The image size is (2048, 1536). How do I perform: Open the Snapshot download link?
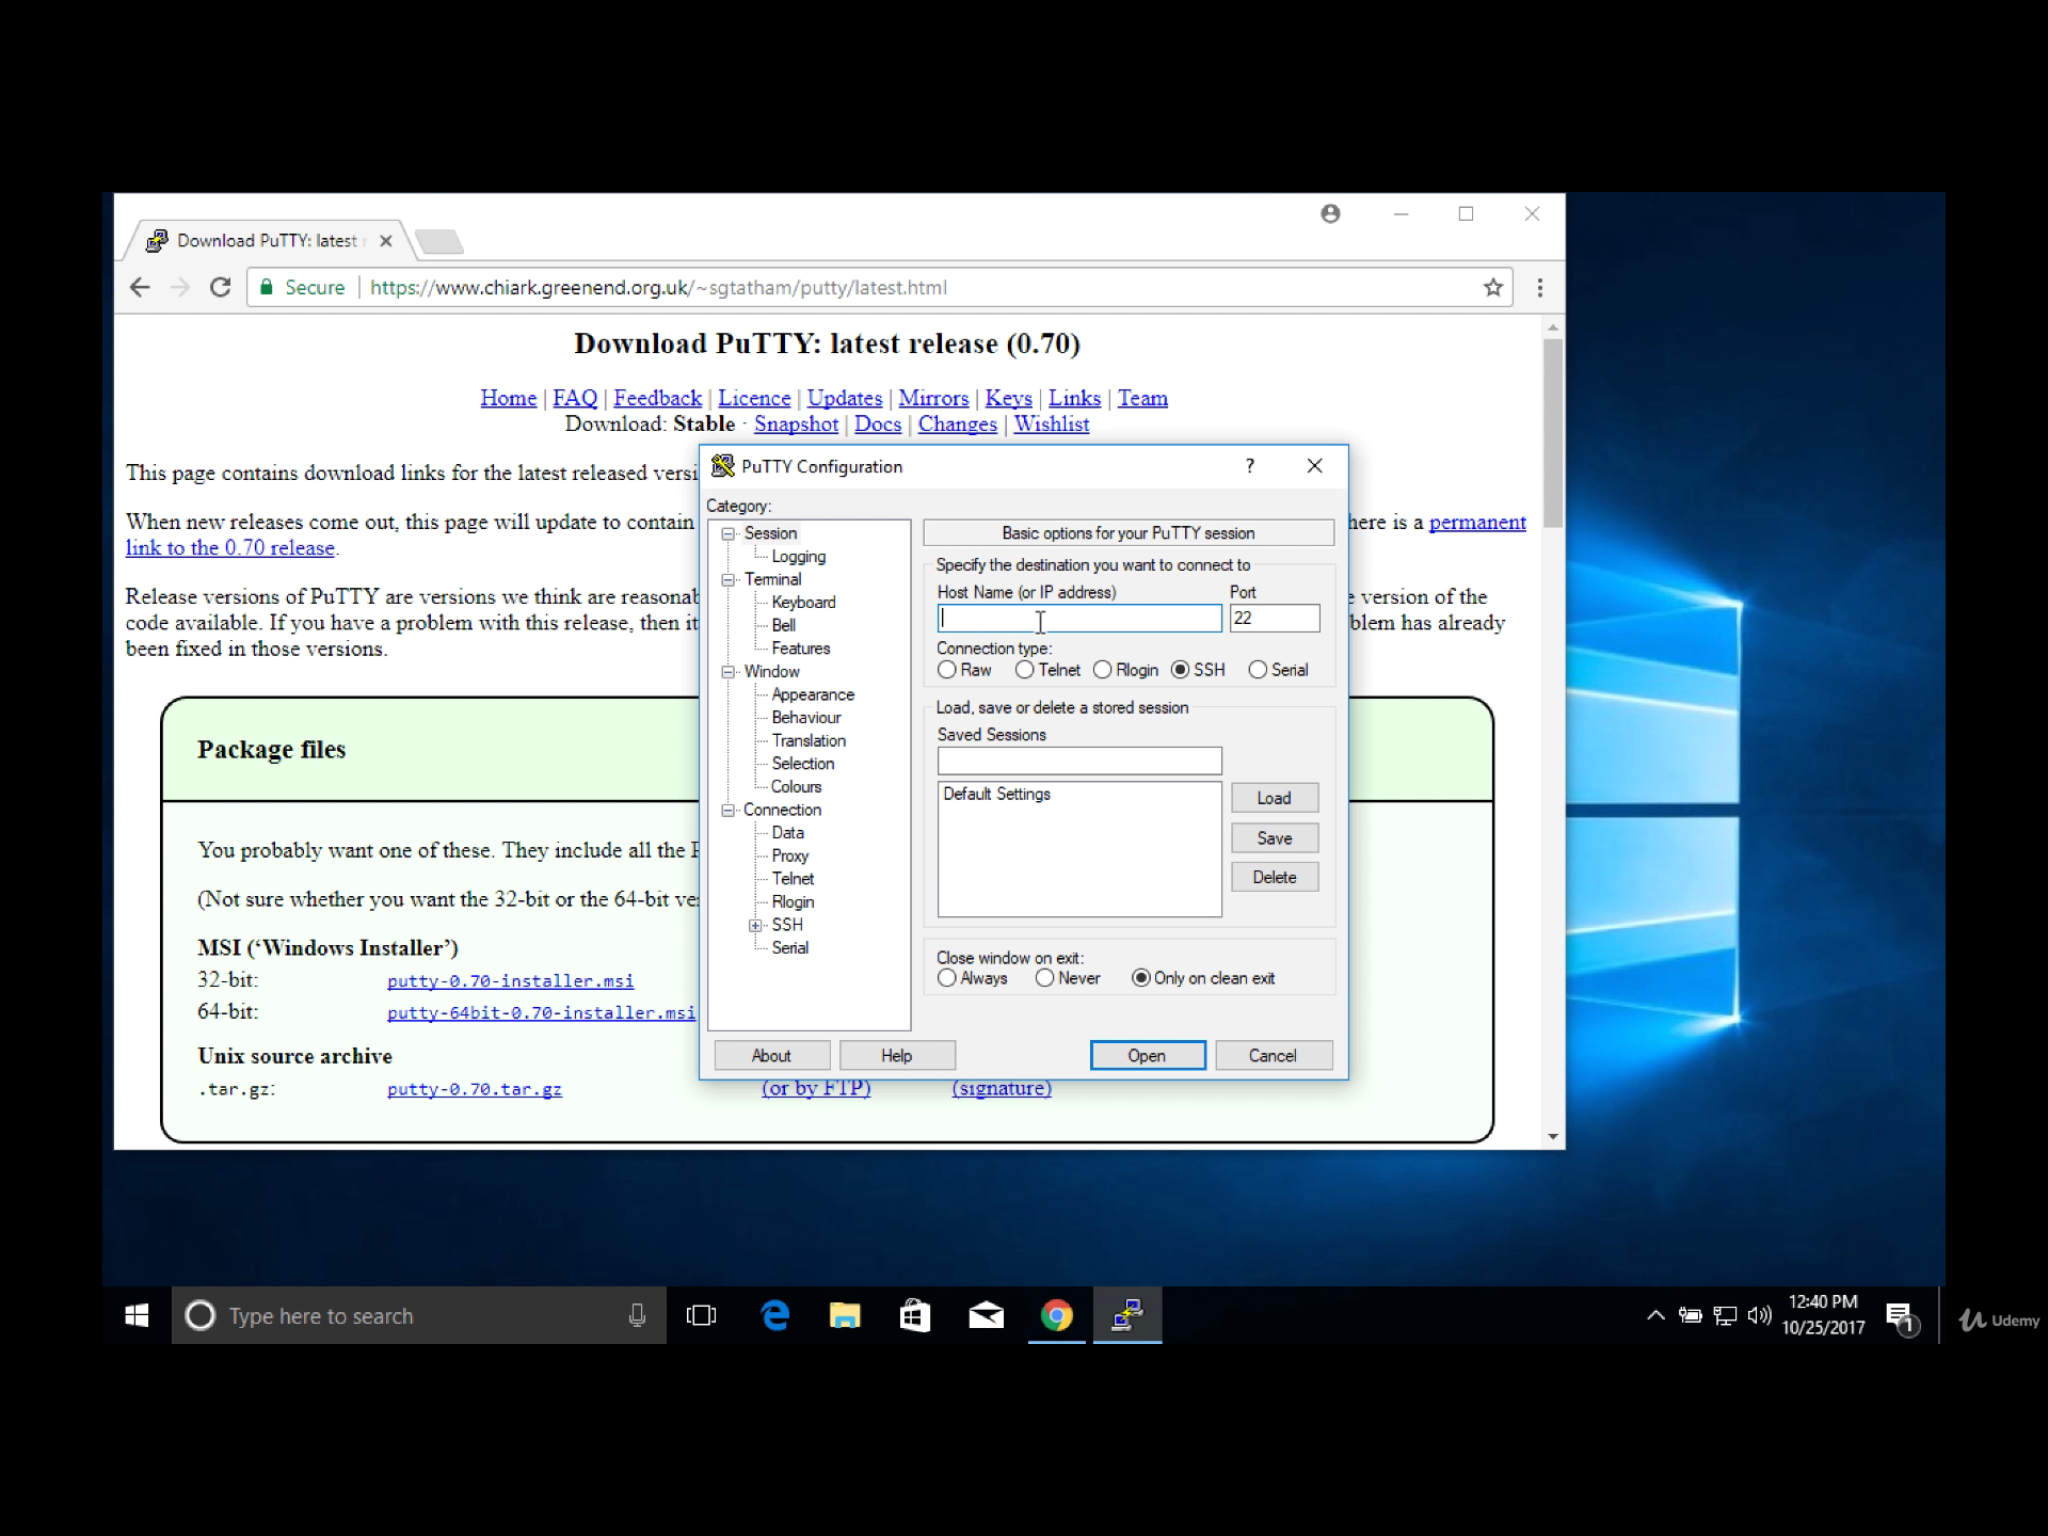point(796,424)
